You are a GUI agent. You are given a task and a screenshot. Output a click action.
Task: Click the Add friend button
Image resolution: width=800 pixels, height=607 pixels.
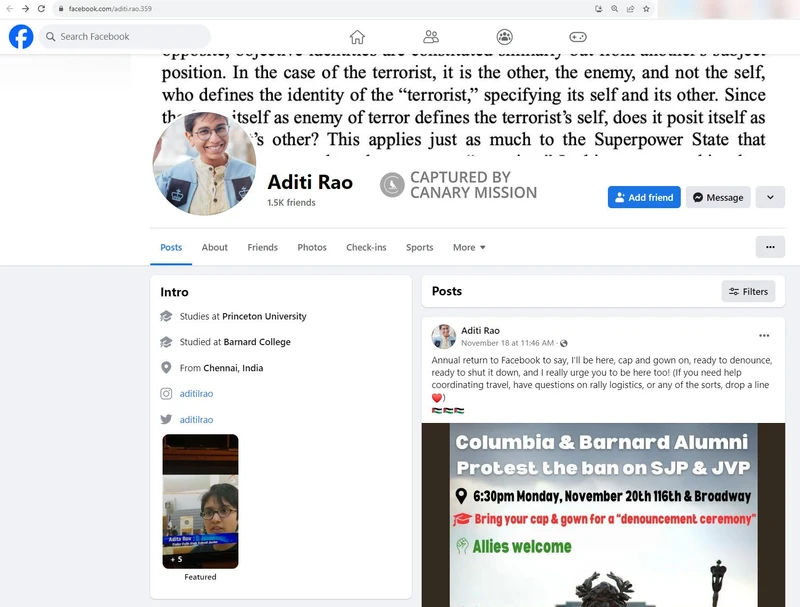click(x=643, y=197)
